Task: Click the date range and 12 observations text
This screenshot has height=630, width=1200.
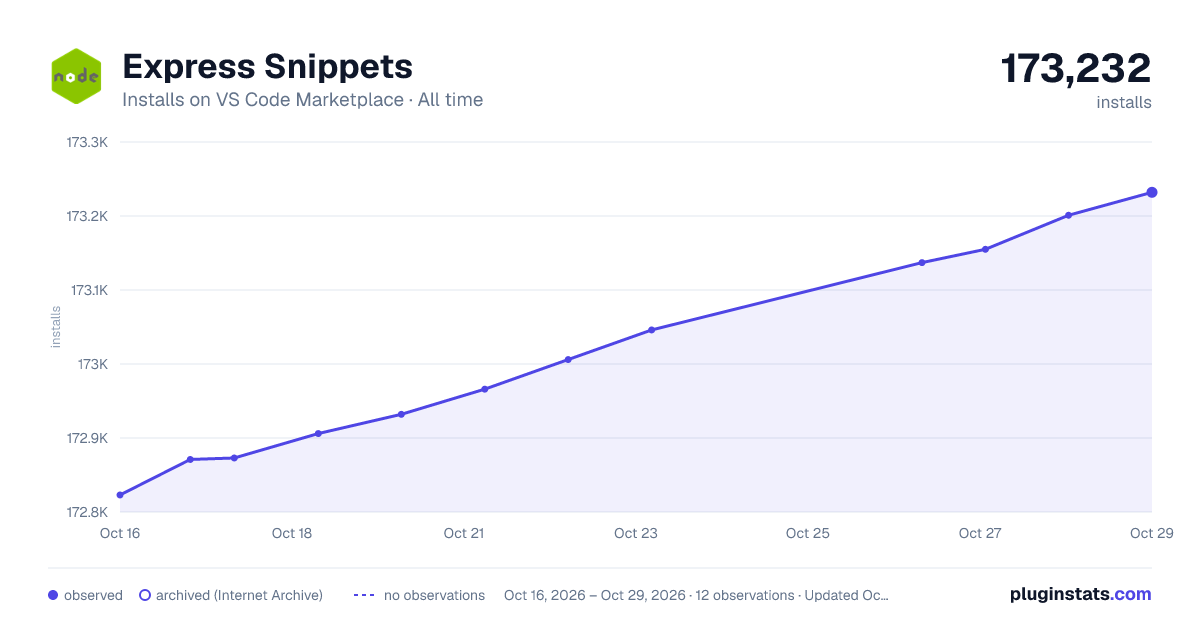Action: click(696, 595)
